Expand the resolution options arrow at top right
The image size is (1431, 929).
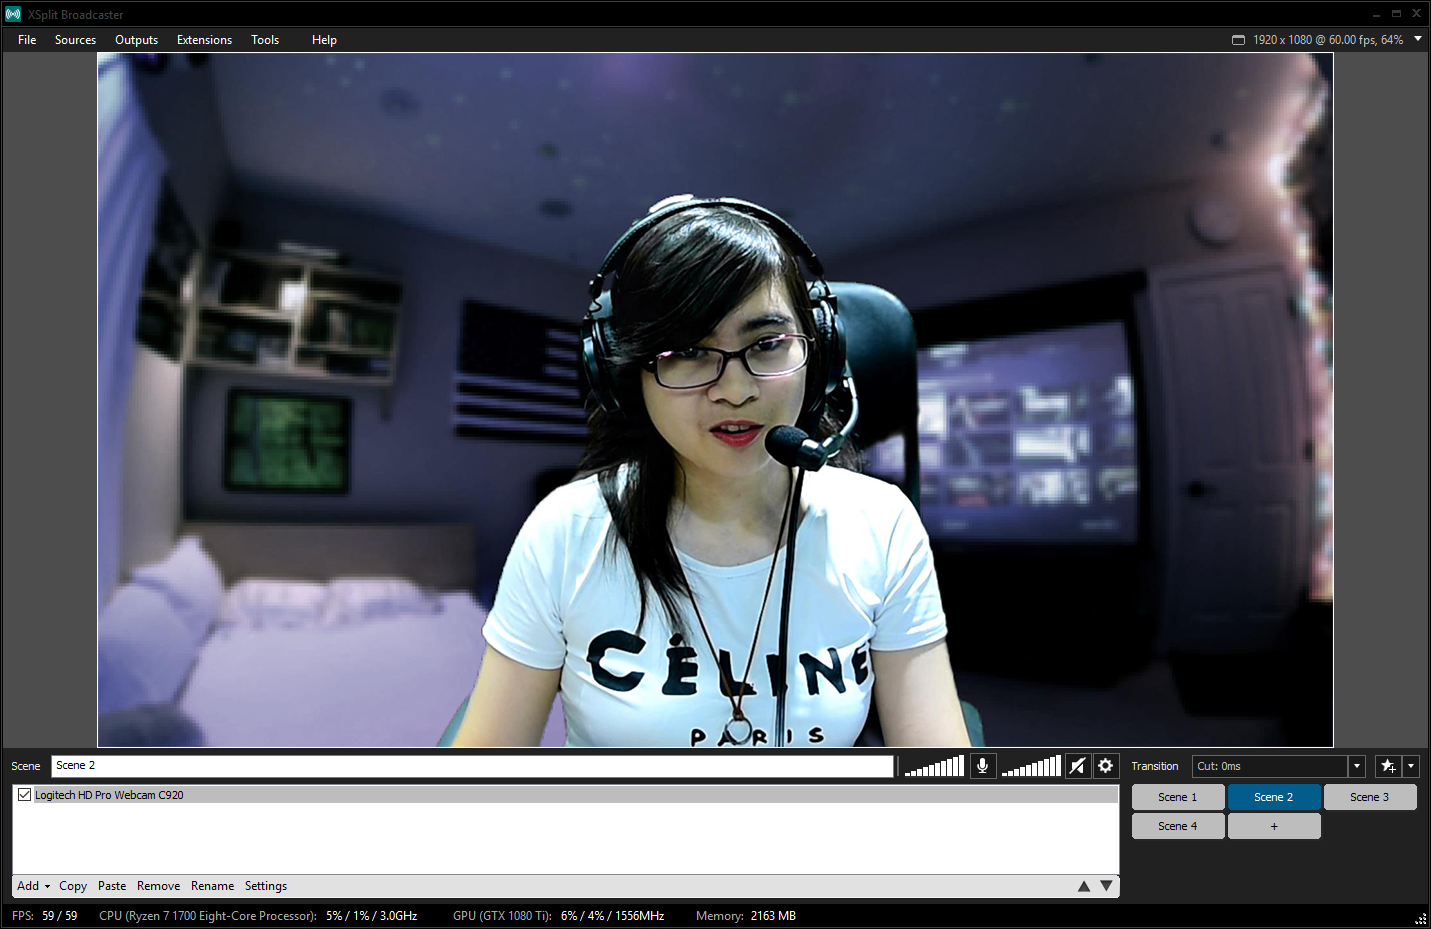pyautogui.click(x=1418, y=39)
